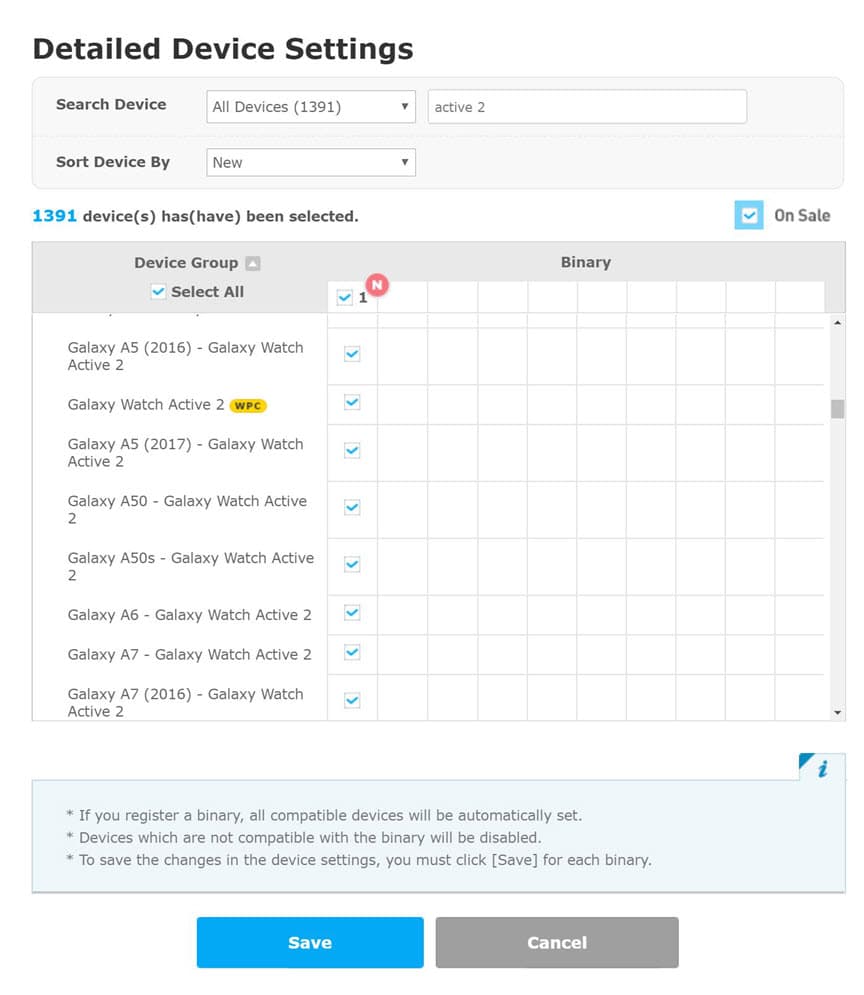Click the WPC badge on Galaxy Watch Active 2
This screenshot has height=995, width=864.
(x=248, y=405)
